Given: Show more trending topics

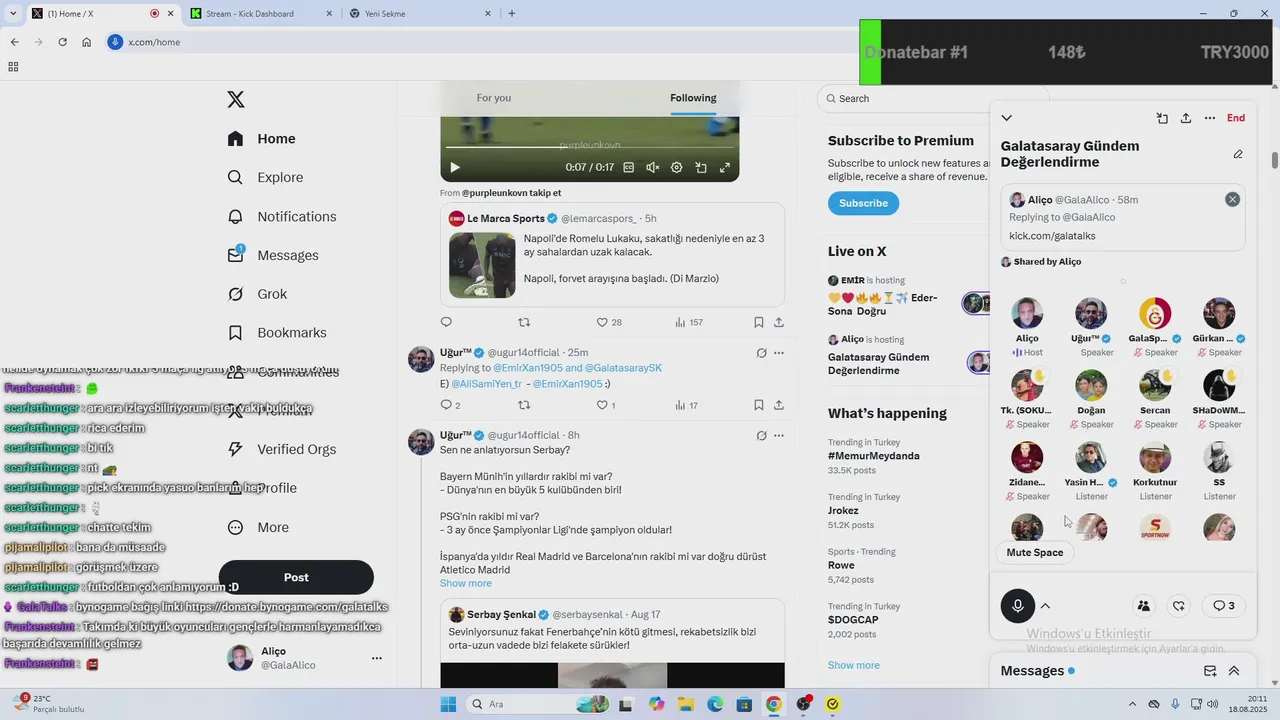Looking at the screenshot, I should coord(854,665).
